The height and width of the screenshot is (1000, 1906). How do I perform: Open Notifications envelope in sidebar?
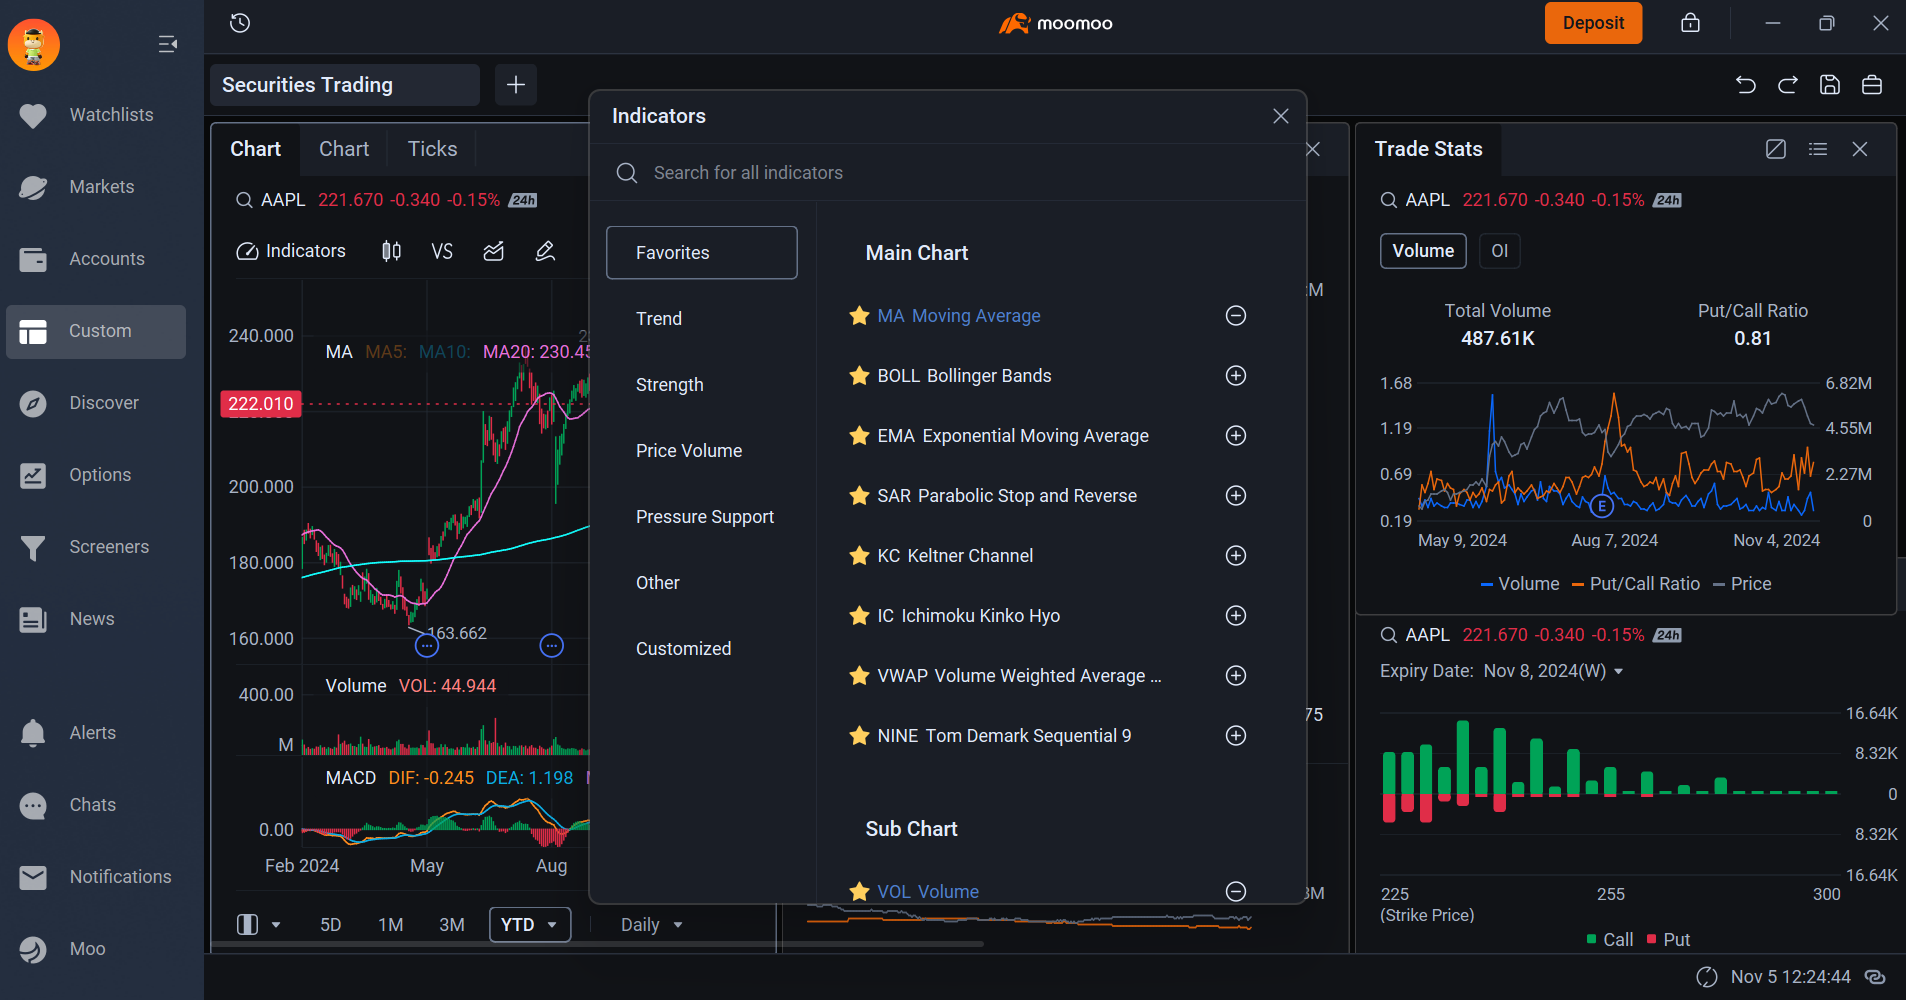96,877
